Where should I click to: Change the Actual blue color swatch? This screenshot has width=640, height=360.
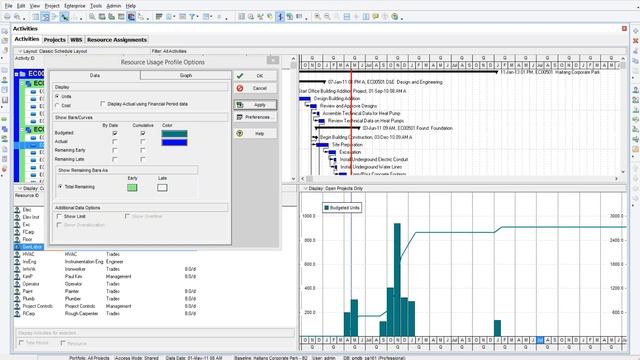[x=174, y=142]
